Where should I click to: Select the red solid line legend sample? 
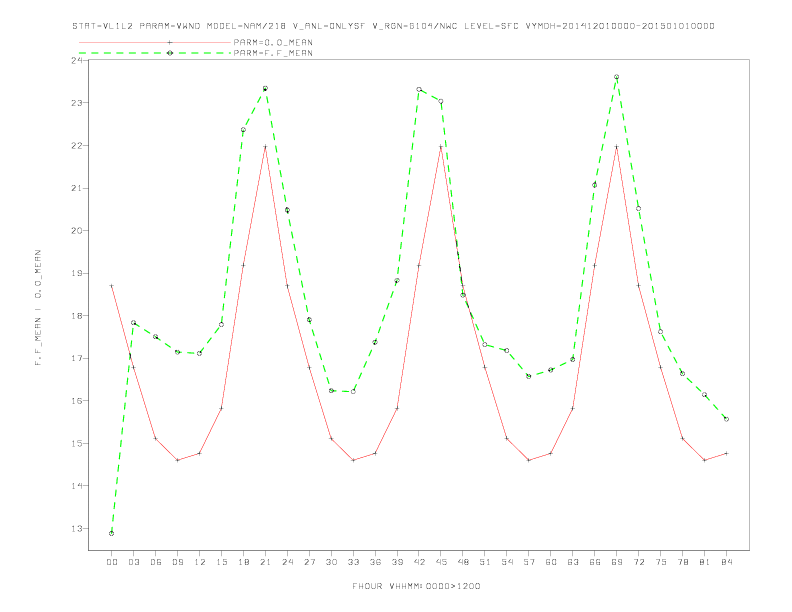[x=155, y=42]
